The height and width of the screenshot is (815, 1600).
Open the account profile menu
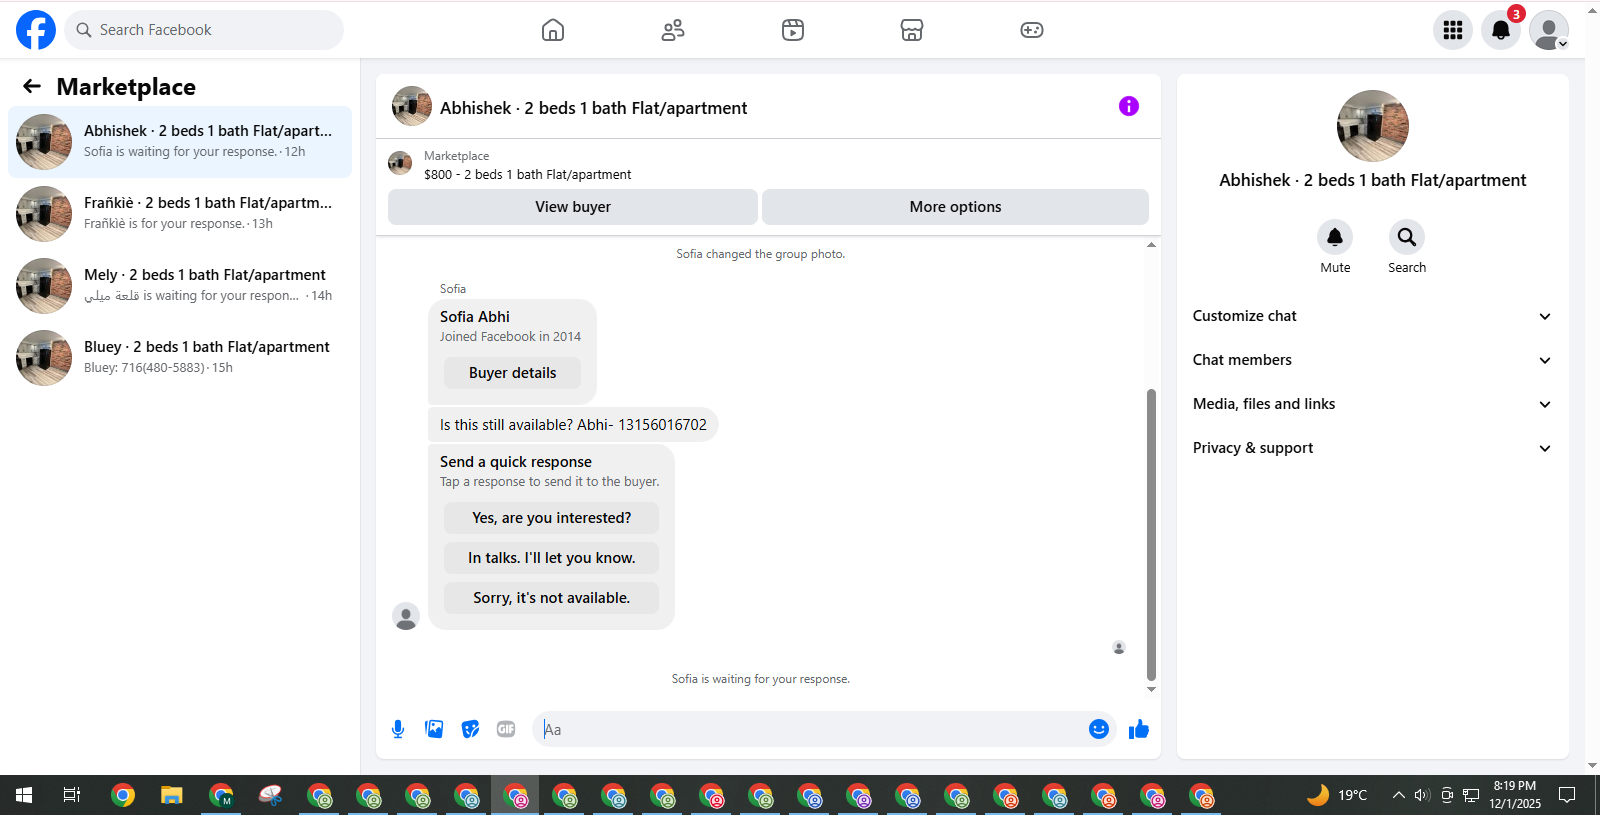(x=1549, y=30)
